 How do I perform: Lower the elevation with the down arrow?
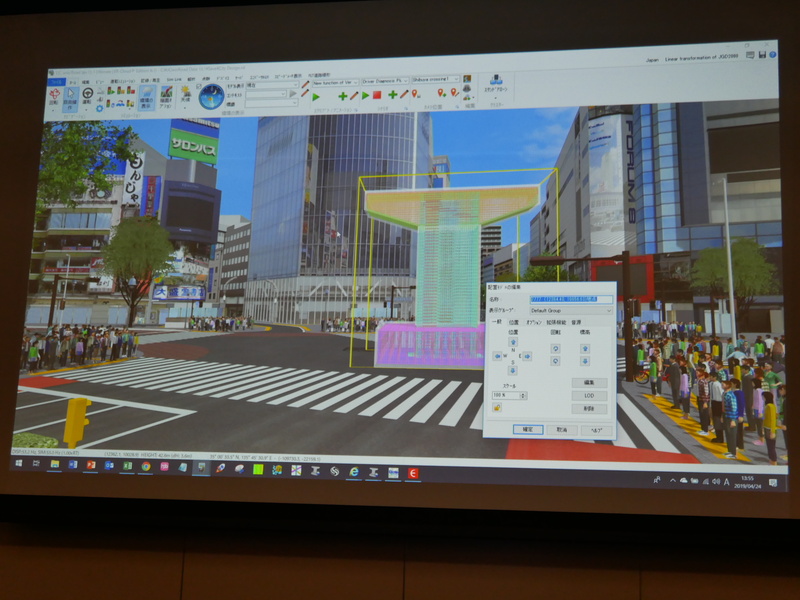click(585, 361)
